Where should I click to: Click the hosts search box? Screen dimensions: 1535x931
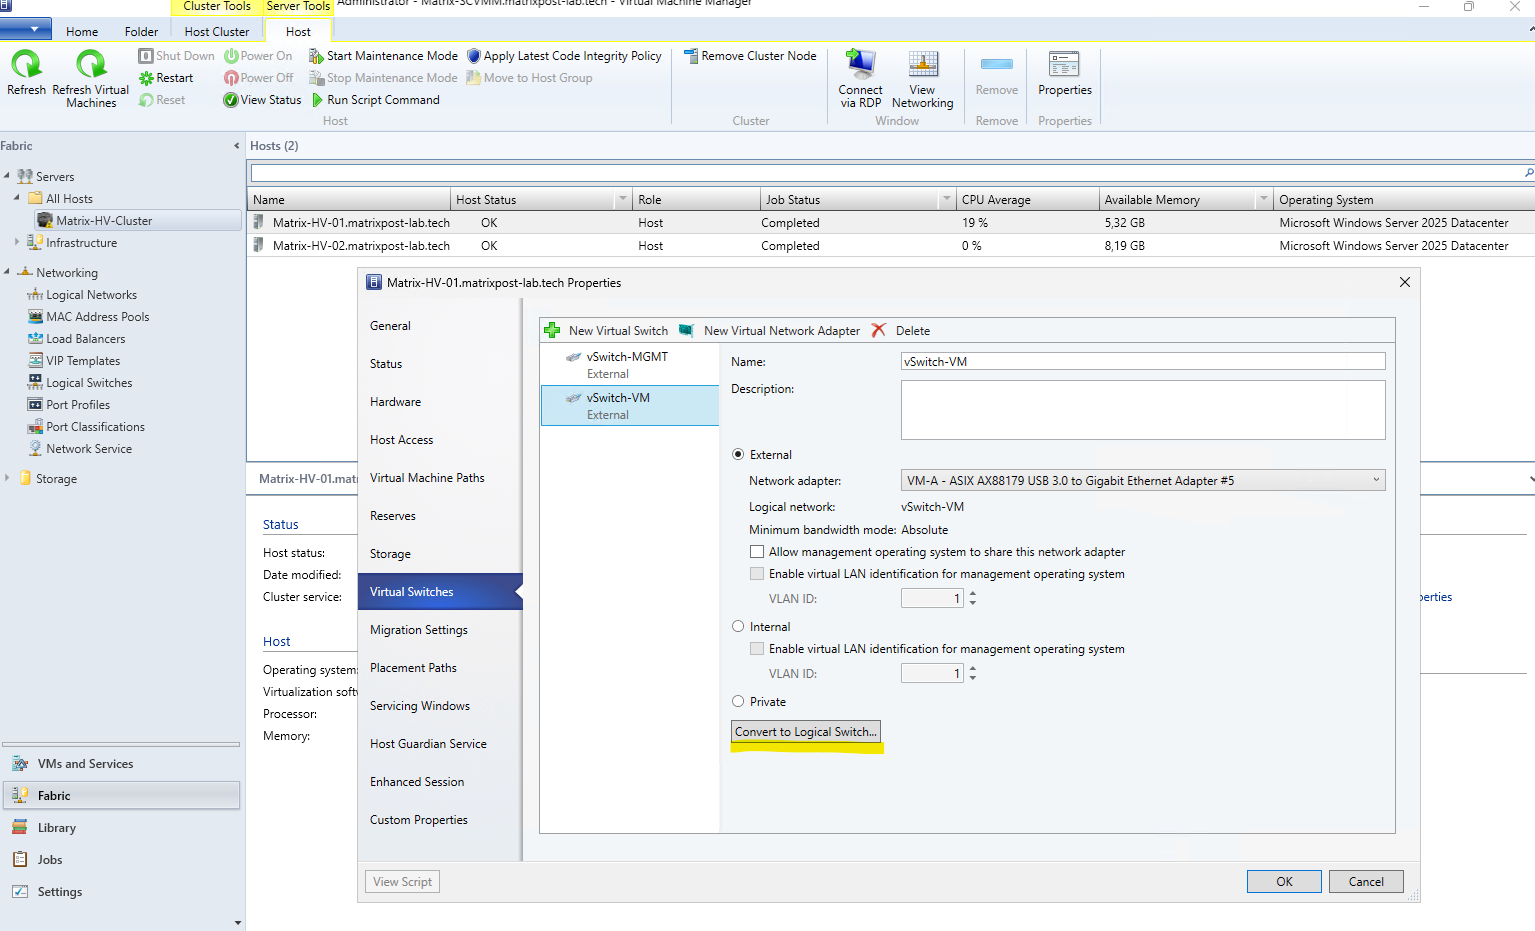(x=891, y=173)
